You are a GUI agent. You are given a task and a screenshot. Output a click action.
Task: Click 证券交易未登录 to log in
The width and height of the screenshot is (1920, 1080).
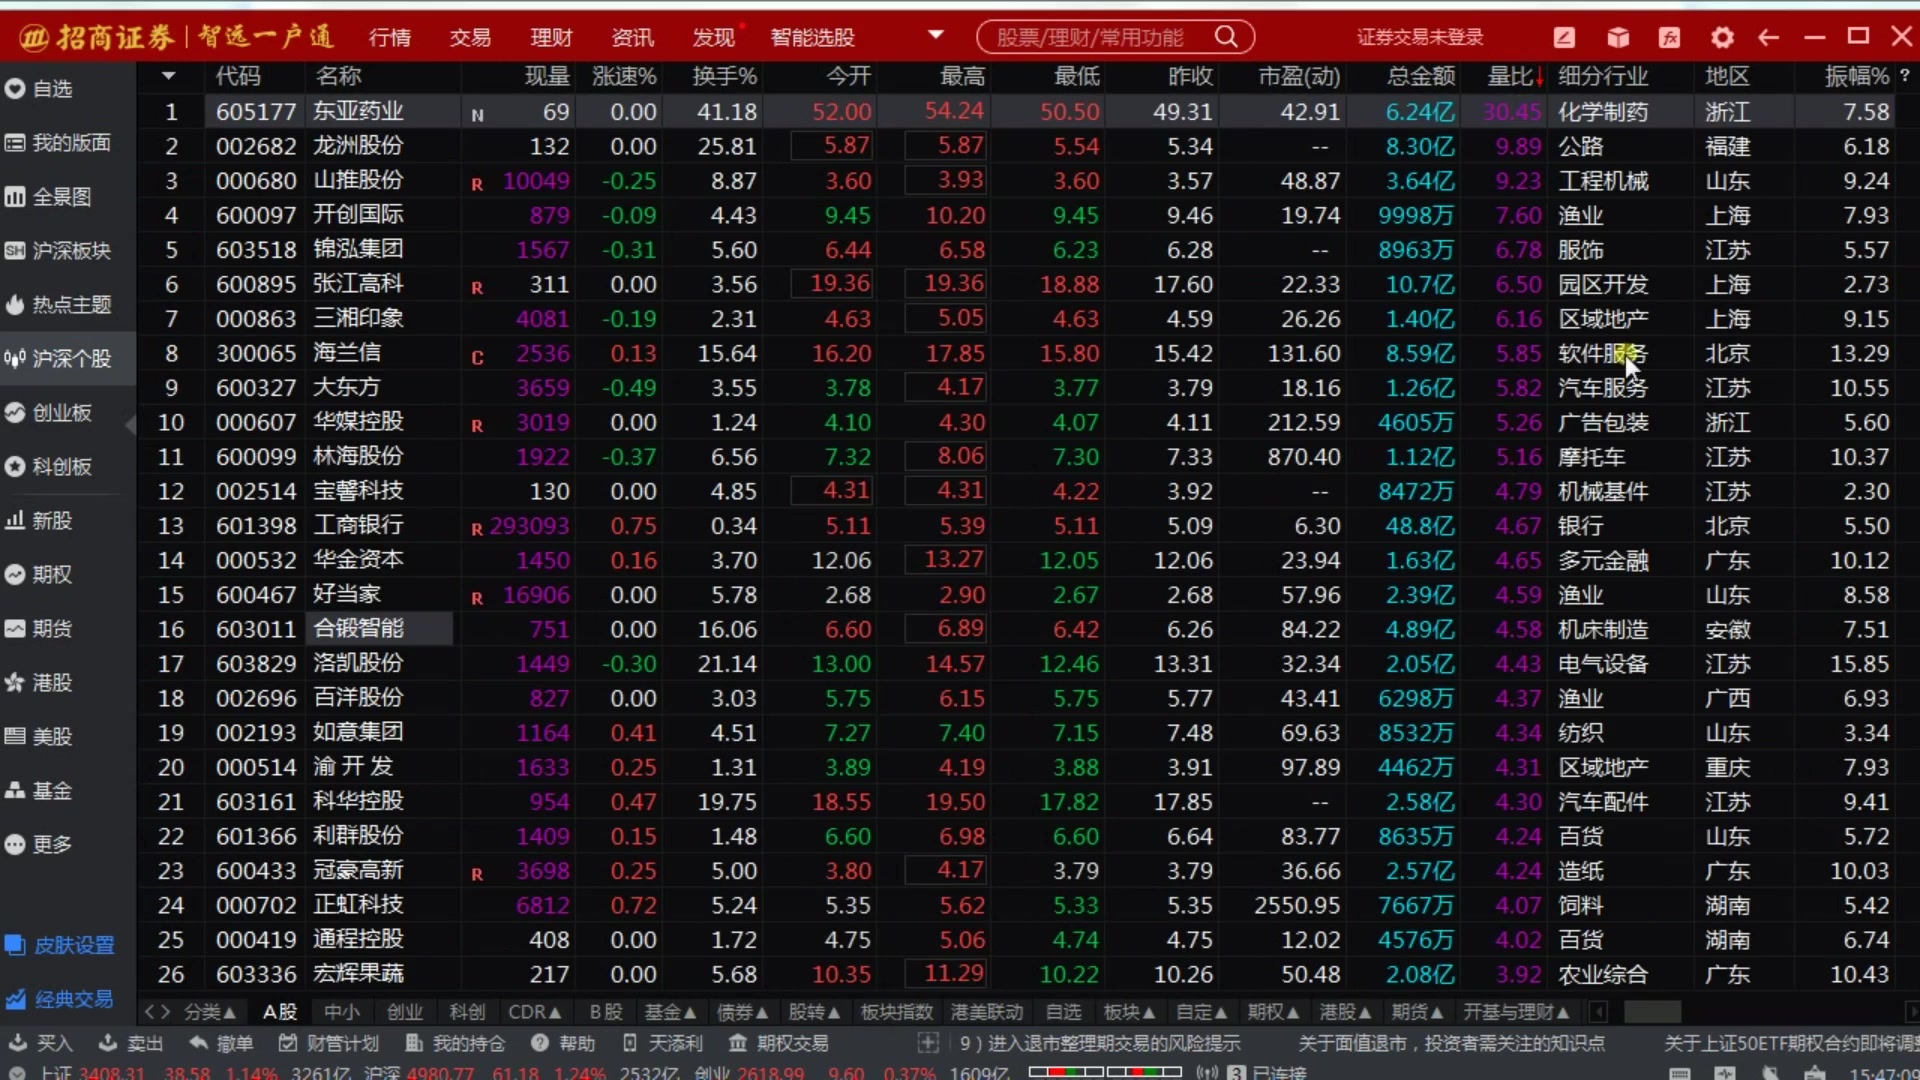(1420, 37)
